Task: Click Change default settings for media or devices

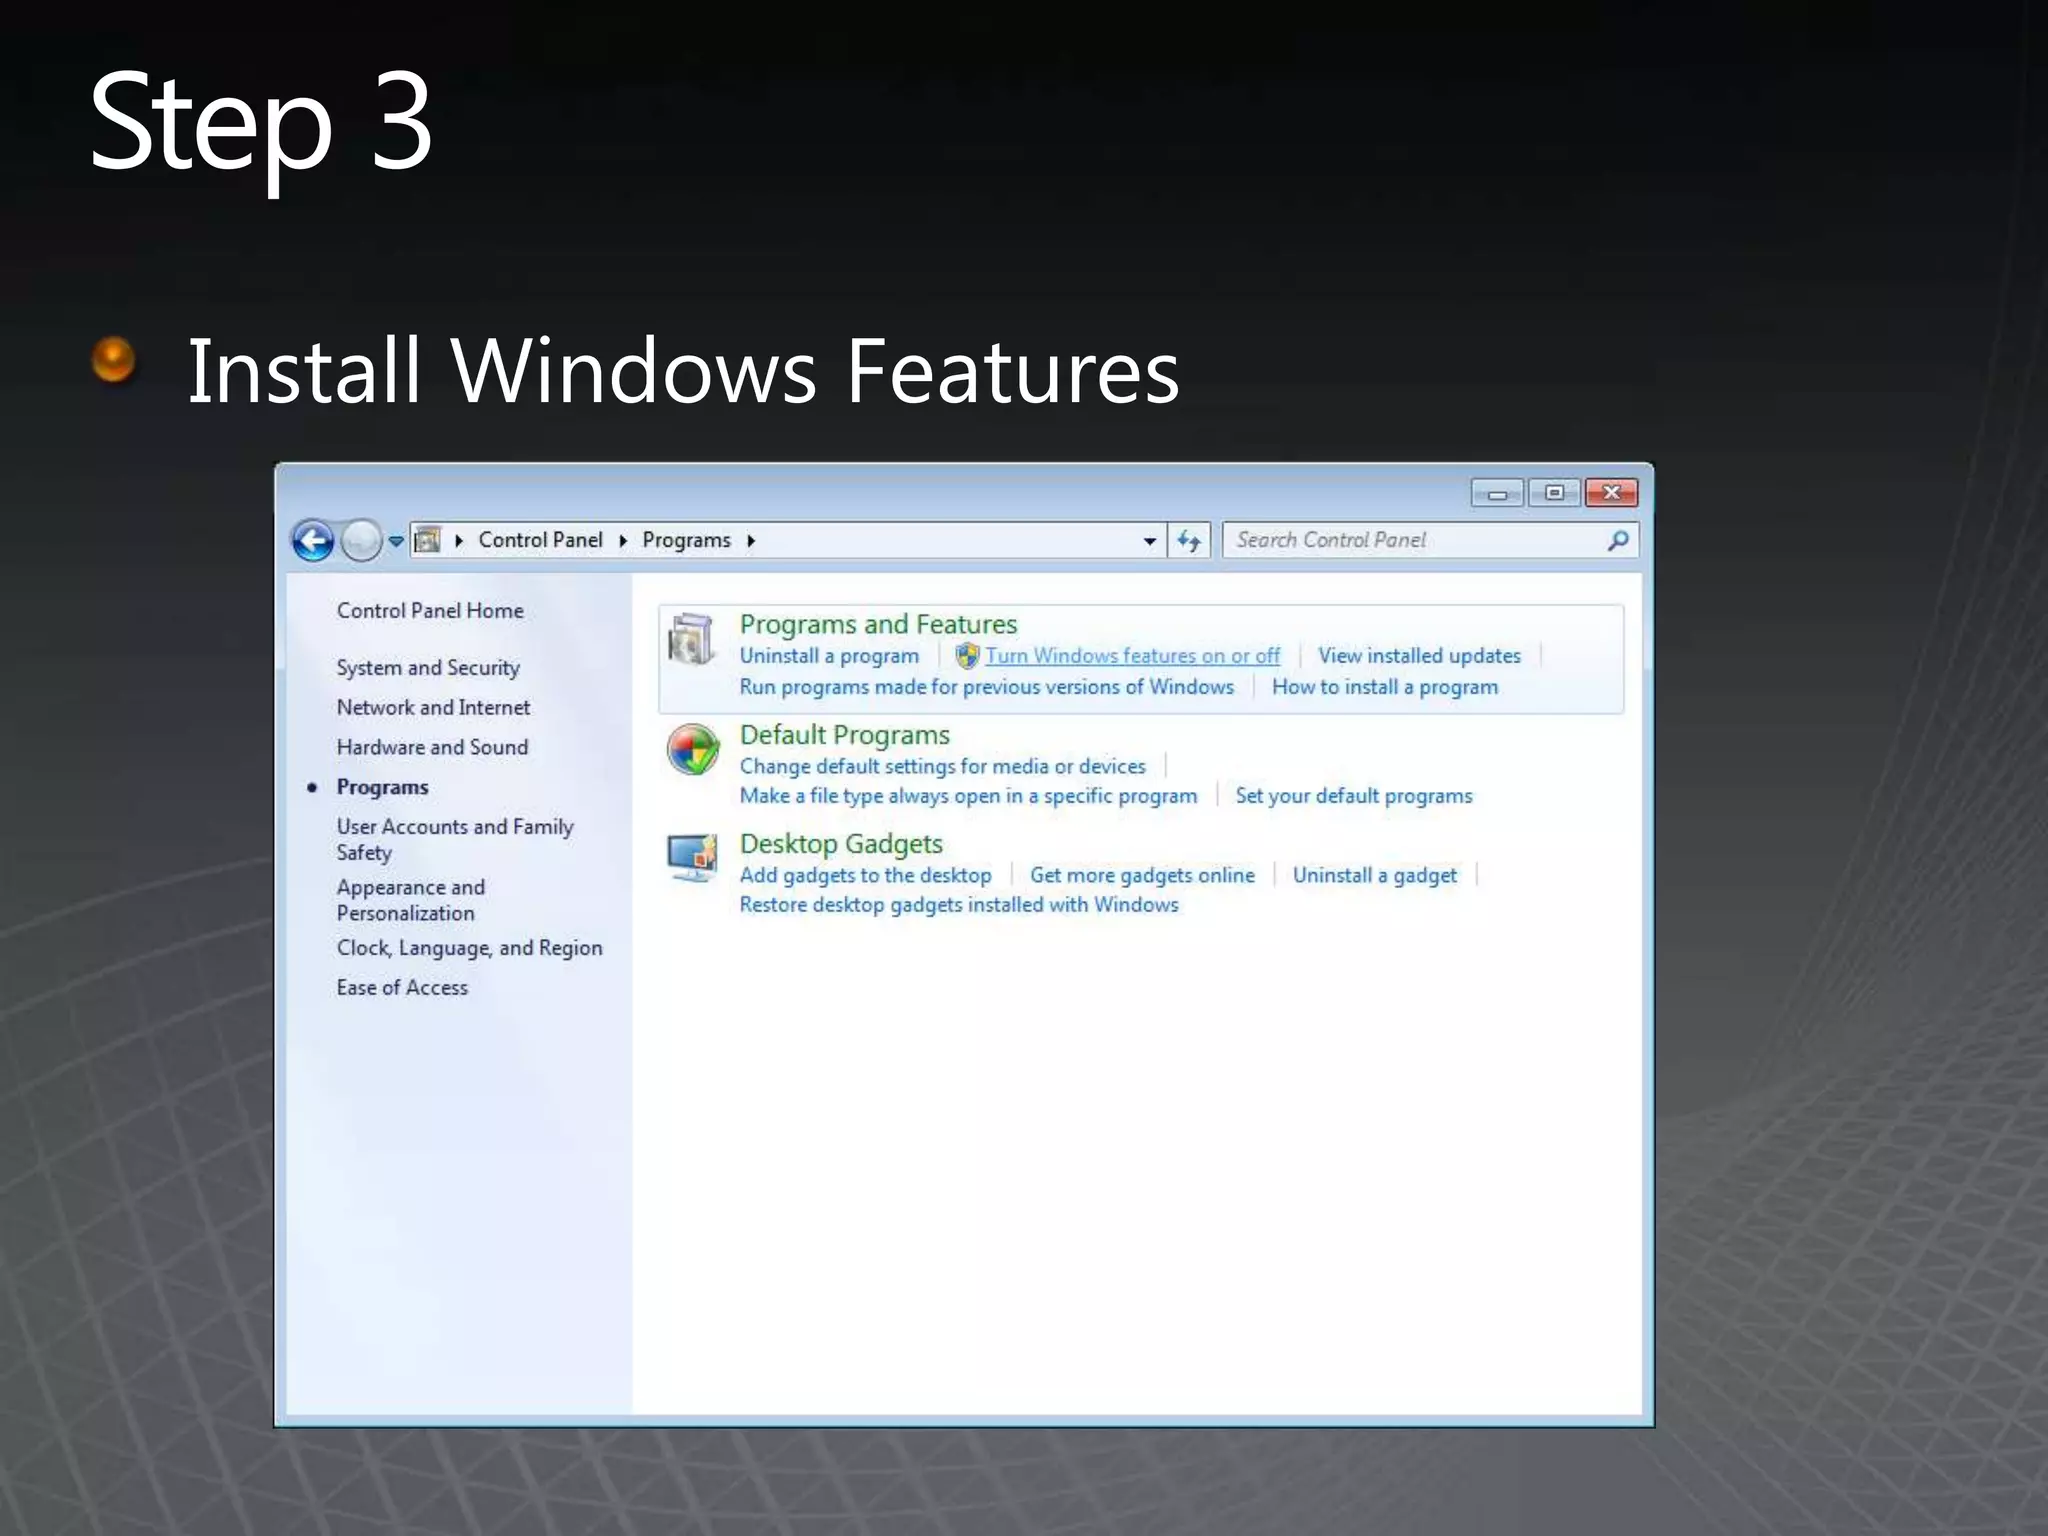Action: pos(942,766)
